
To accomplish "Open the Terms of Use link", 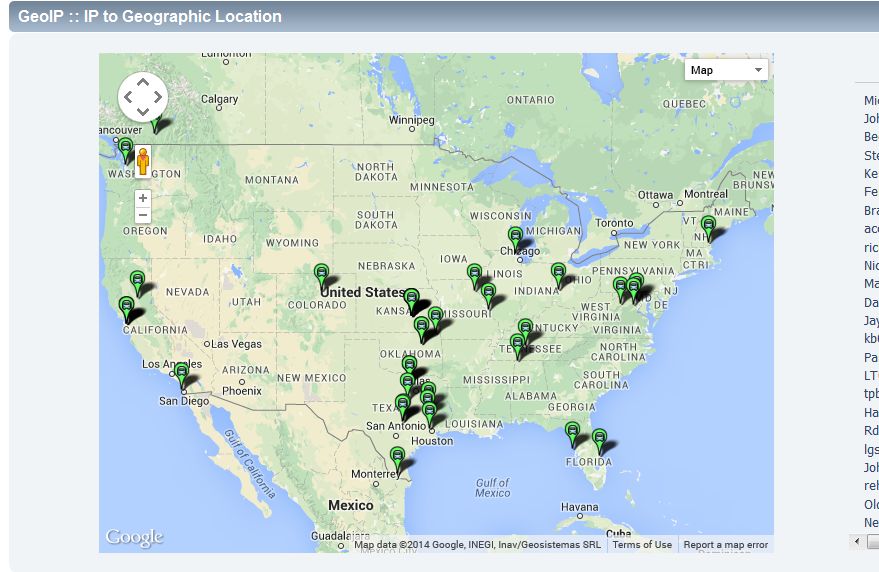I will (x=642, y=545).
